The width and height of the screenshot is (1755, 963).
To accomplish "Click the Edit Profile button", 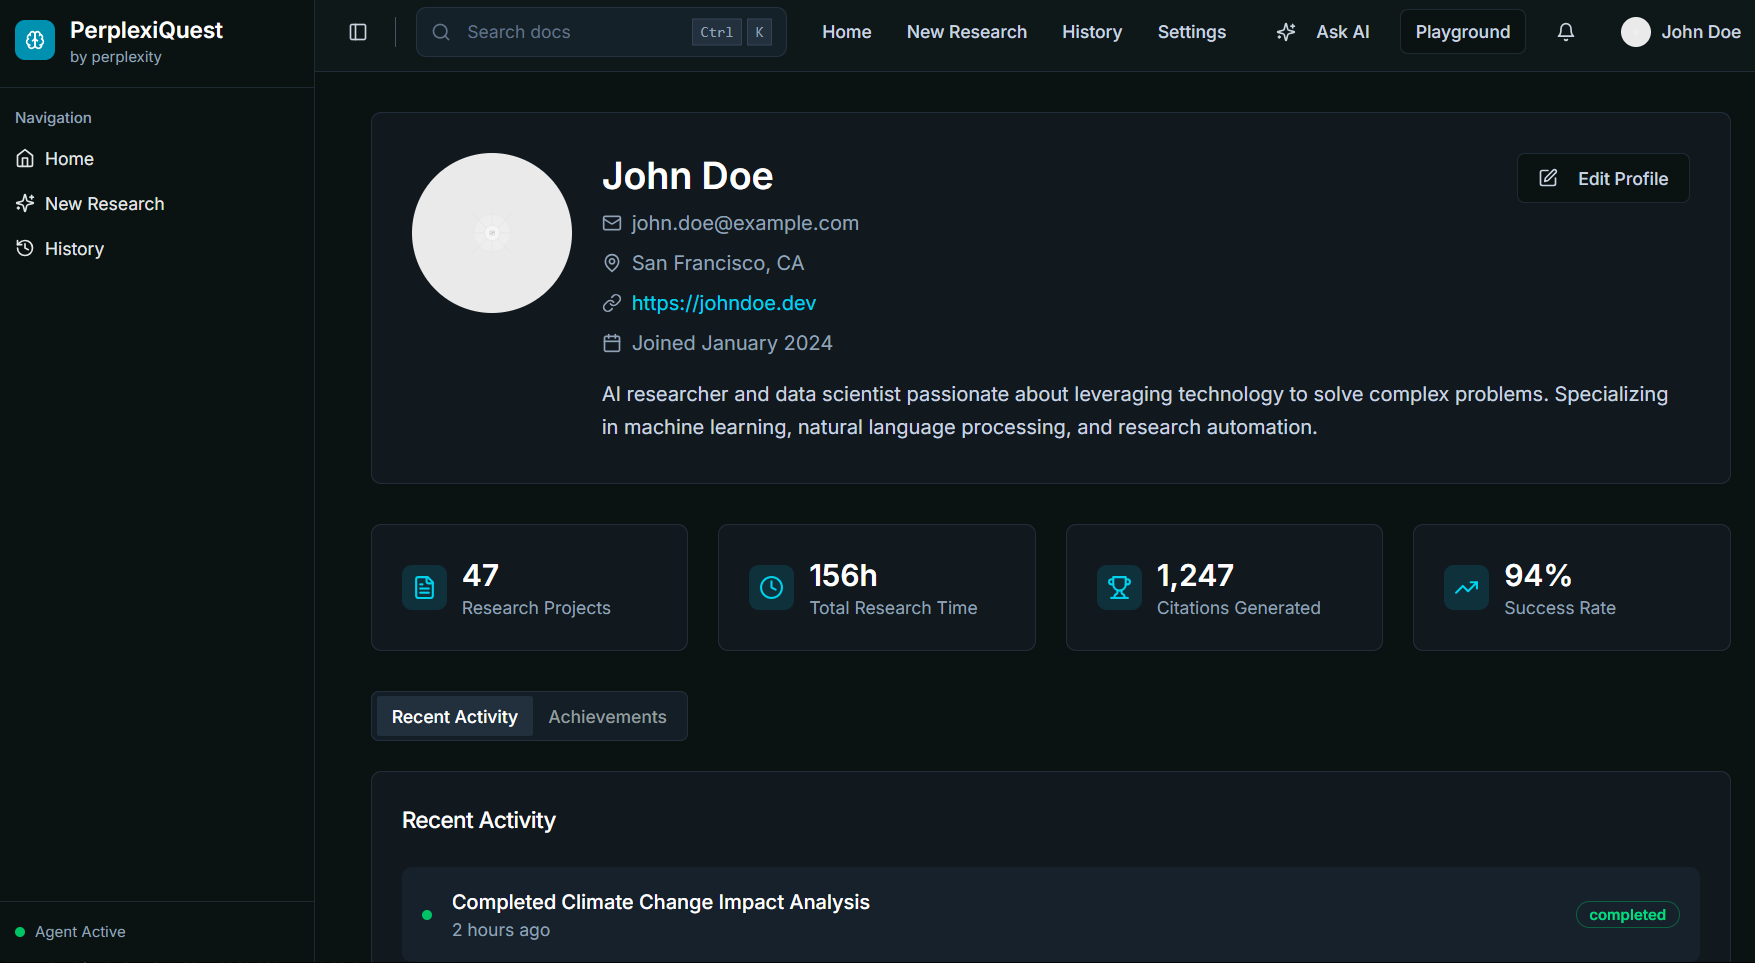I will 1603,178.
